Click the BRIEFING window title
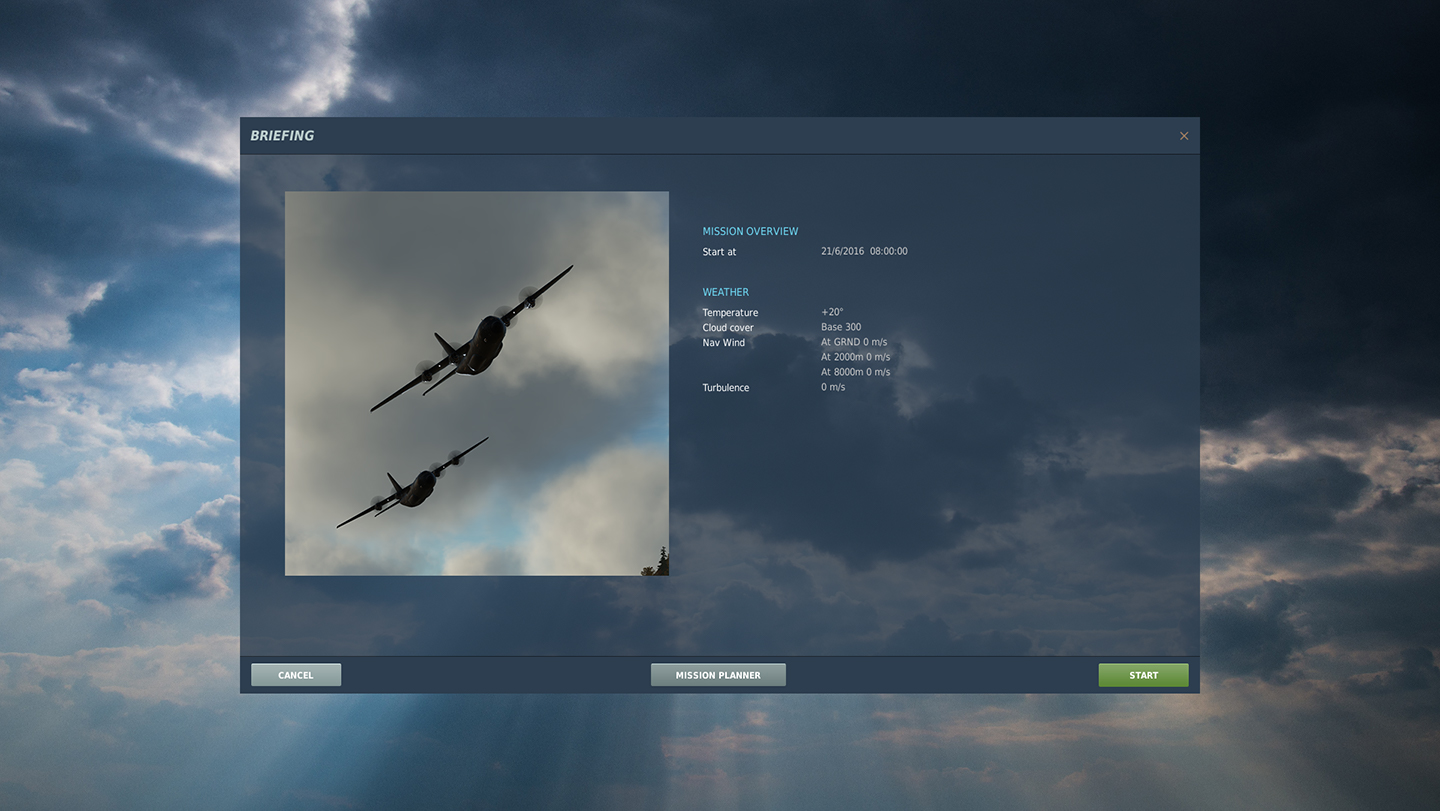Image resolution: width=1440 pixels, height=811 pixels. coord(282,136)
